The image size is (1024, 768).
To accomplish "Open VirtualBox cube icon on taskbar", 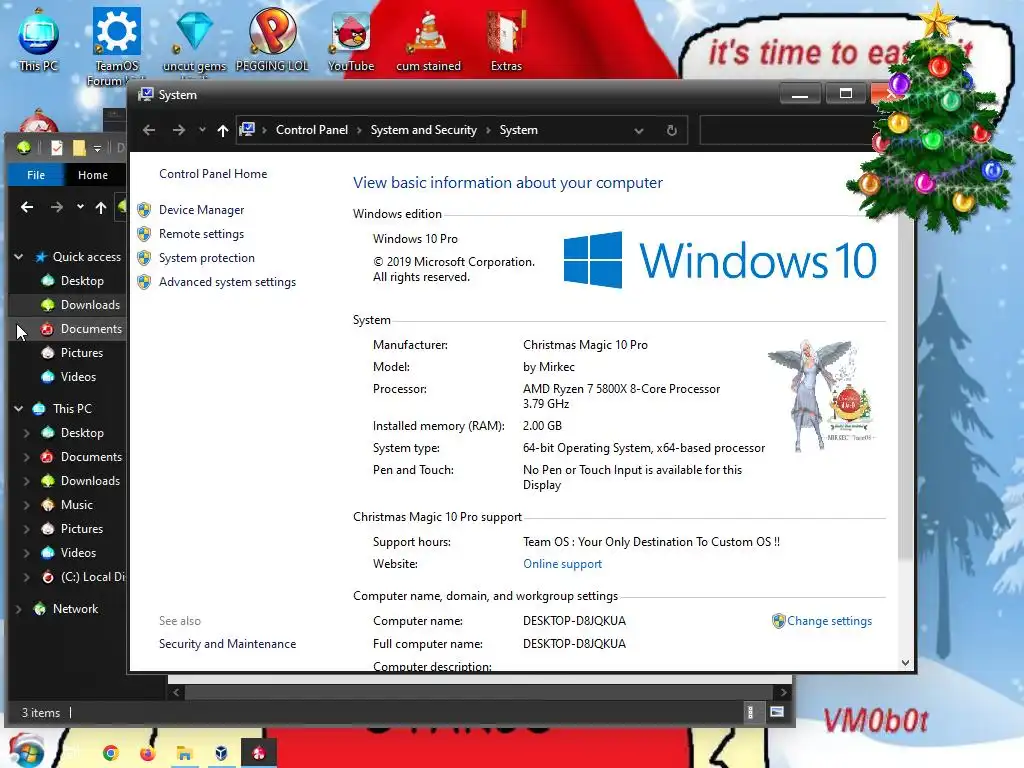I will pyautogui.click(x=221, y=753).
